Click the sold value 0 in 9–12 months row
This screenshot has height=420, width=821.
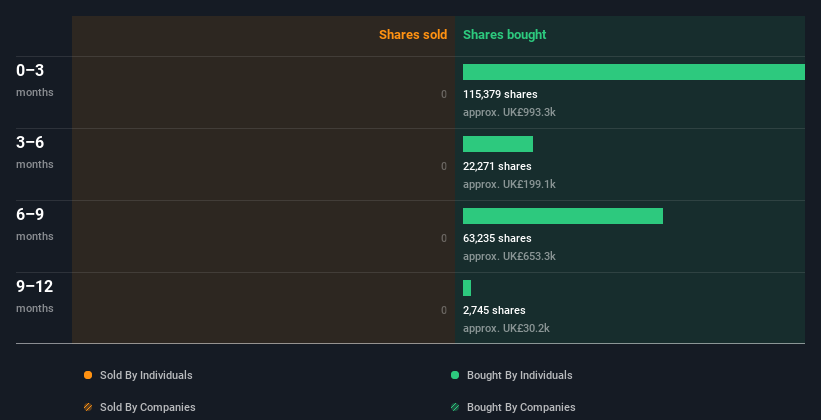pyautogui.click(x=444, y=310)
